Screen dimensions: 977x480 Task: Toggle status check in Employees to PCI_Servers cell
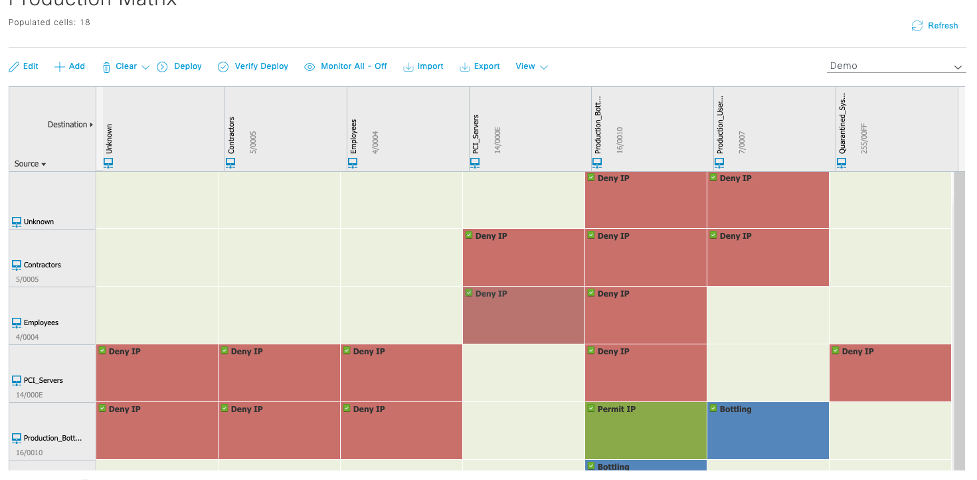pyautogui.click(x=469, y=294)
